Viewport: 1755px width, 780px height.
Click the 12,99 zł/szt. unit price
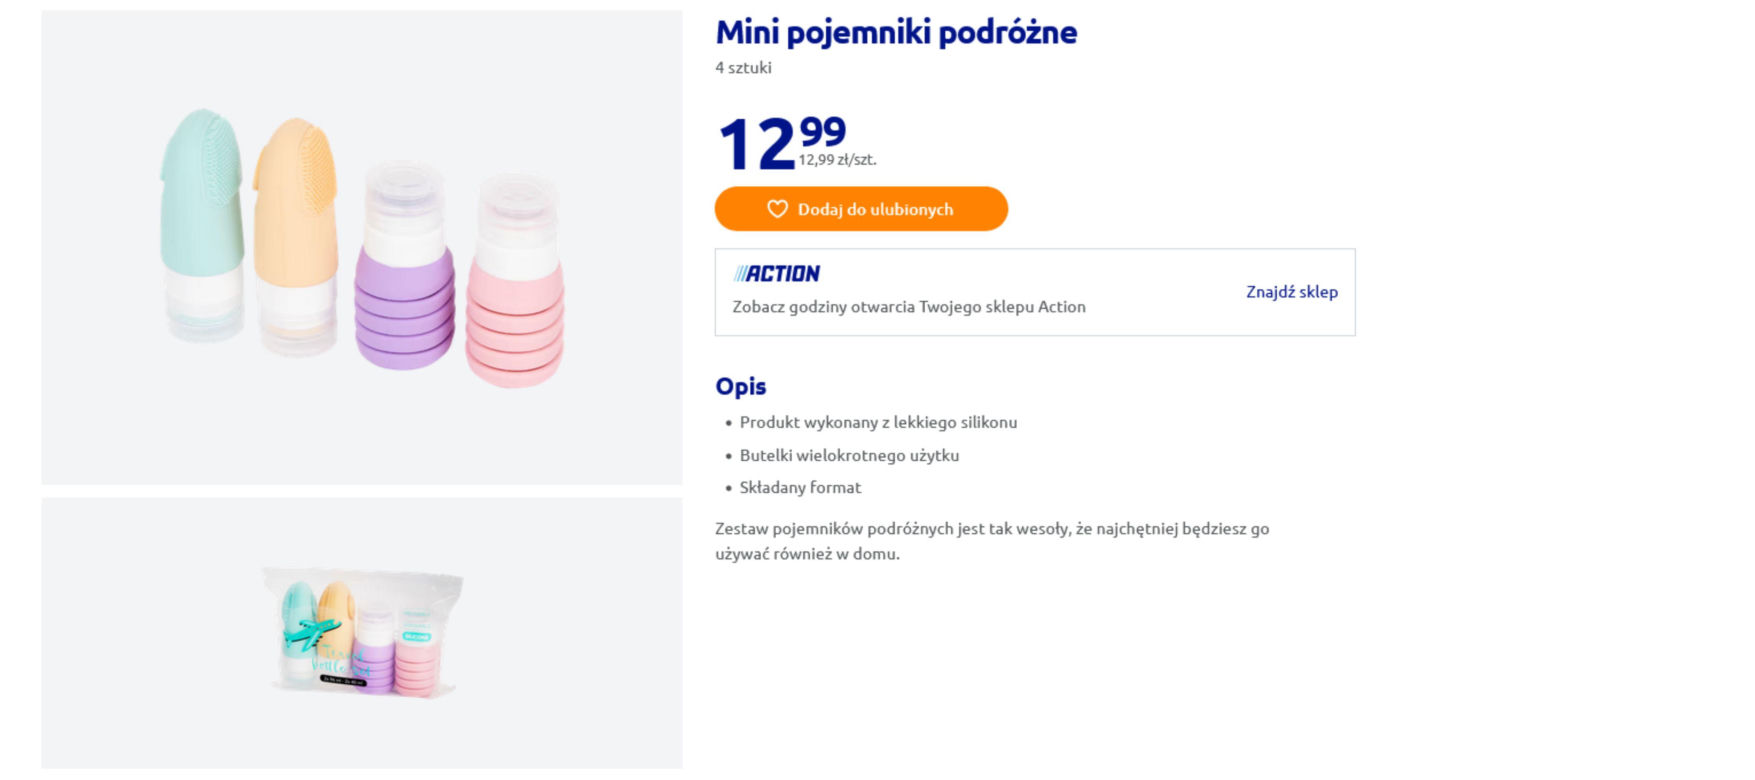point(837,160)
